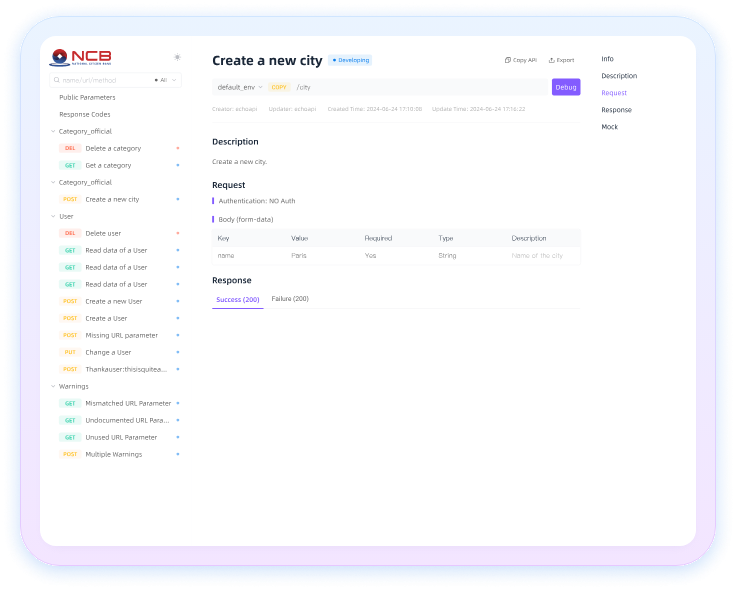Click status dot beside Delete user
Image resolution: width=736 pixels, height=590 pixels.
[178, 233]
